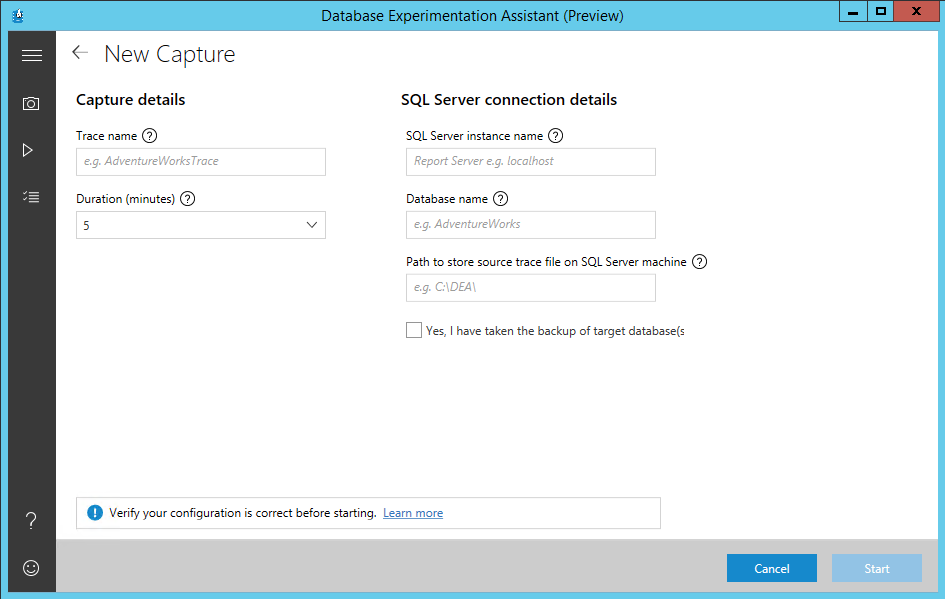The width and height of the screenshot is (945, 599).
Task: Open the Capture section via camera icon
Action: pos(31,103)
